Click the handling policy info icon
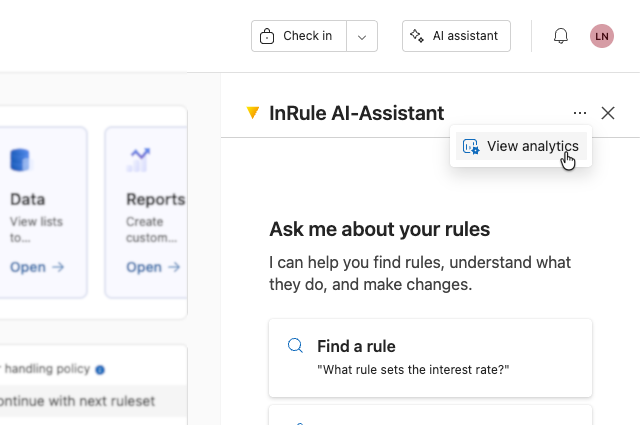 point(100,369)
